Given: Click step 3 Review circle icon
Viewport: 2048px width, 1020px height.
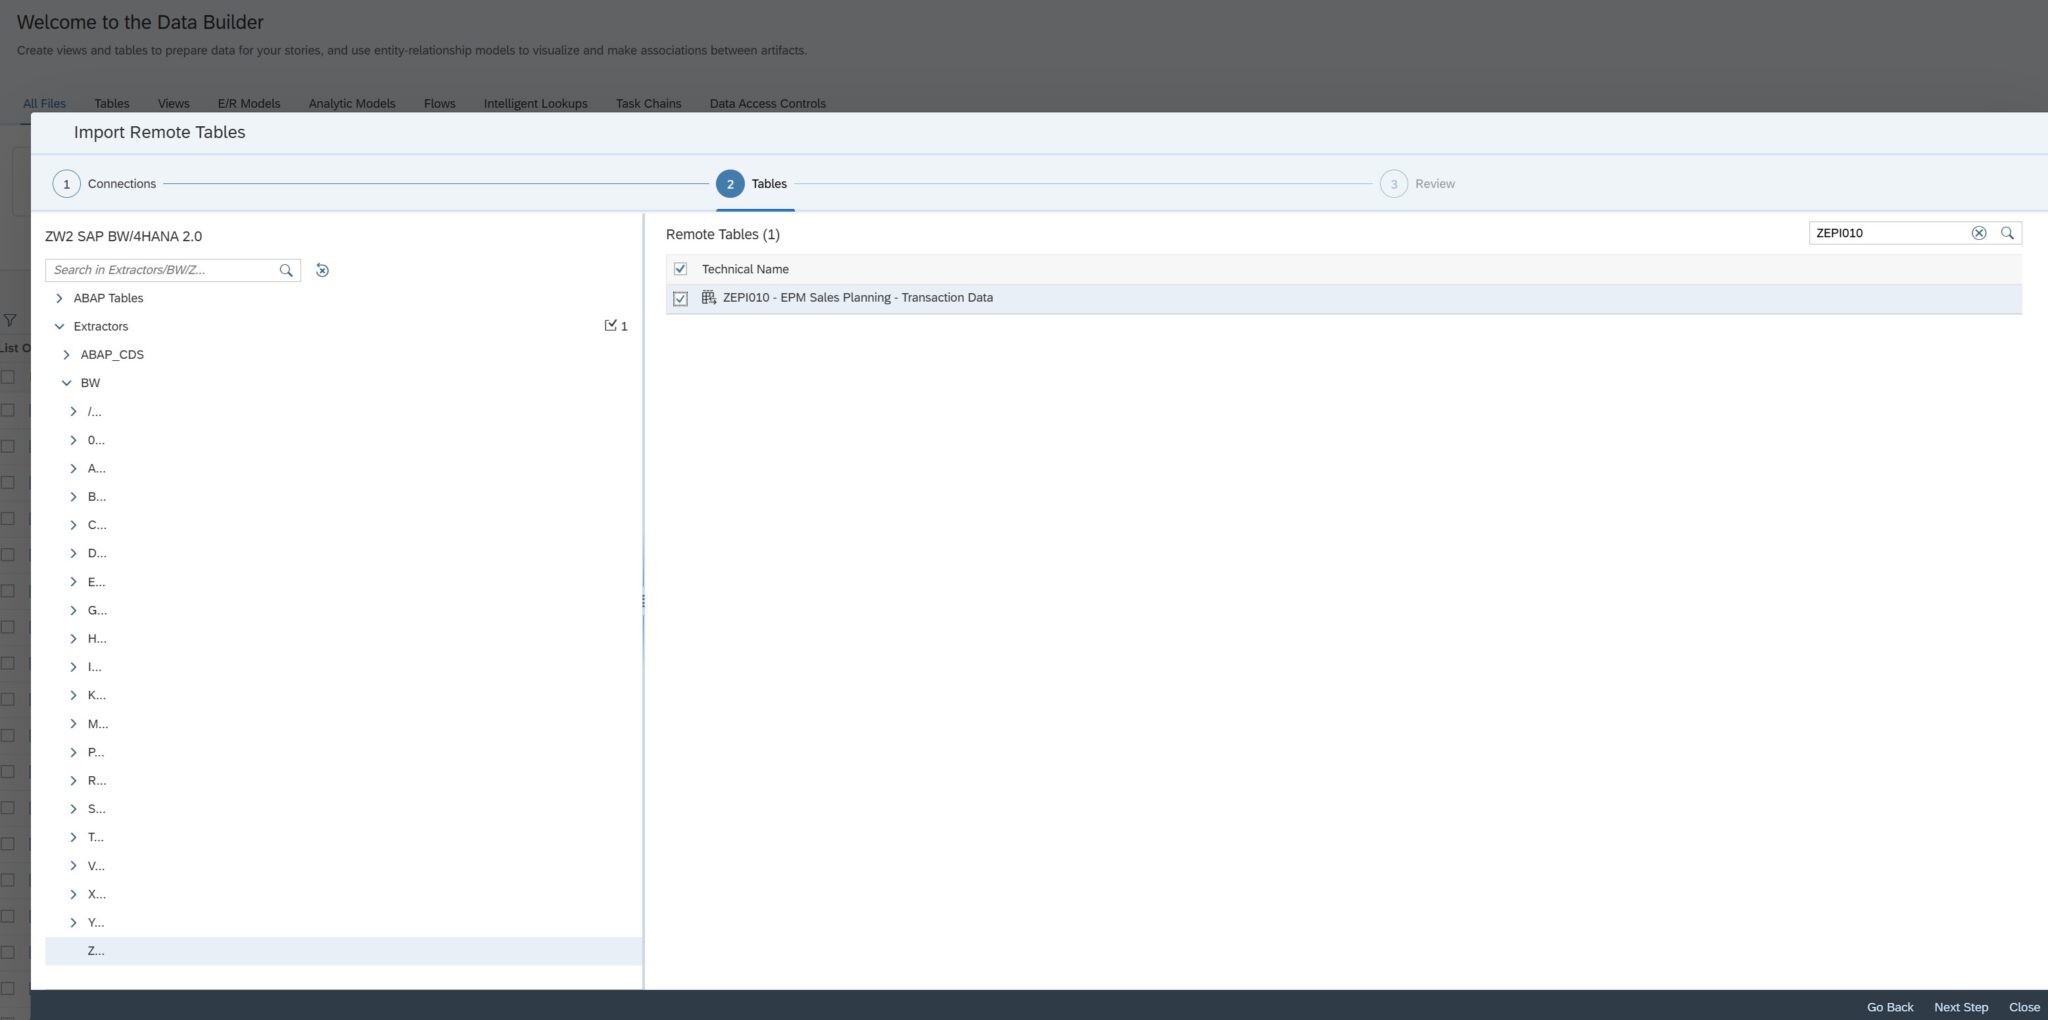Looking at the screenshot, I should tap(1394, 183).
